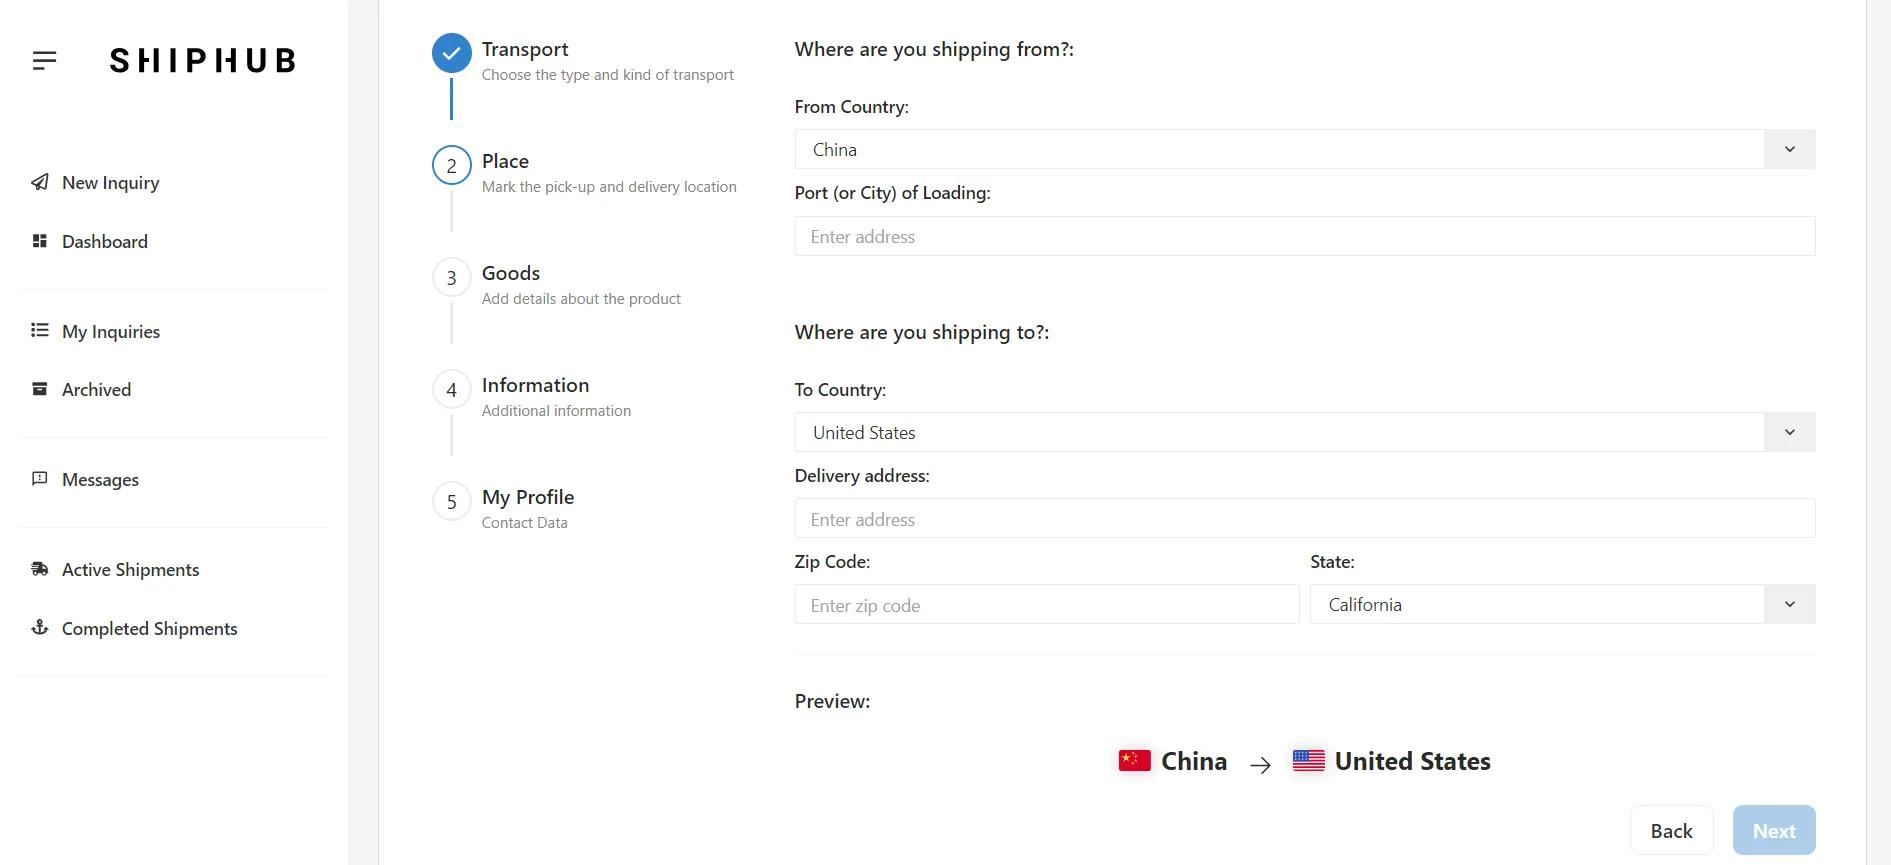Click the My Inquiries list icon
1891x865 pixels.
[40, 330]
